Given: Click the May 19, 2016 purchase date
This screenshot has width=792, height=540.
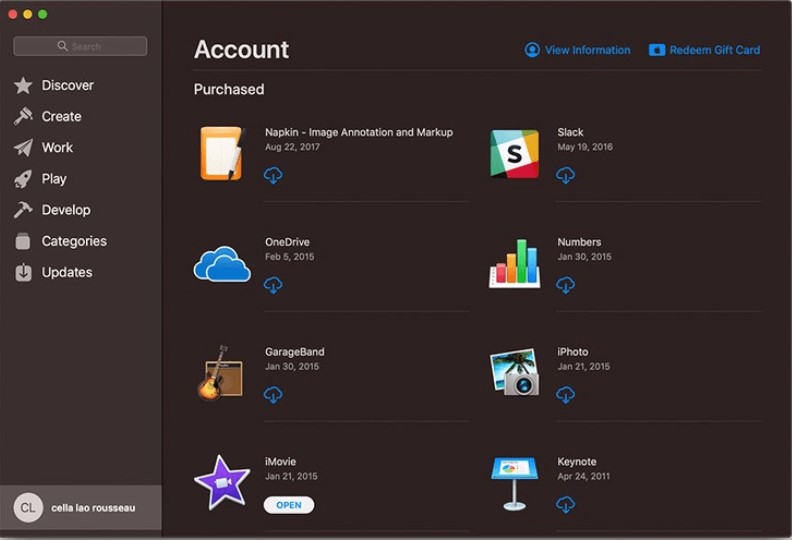Looking at the screenshot, I should 585,147.
